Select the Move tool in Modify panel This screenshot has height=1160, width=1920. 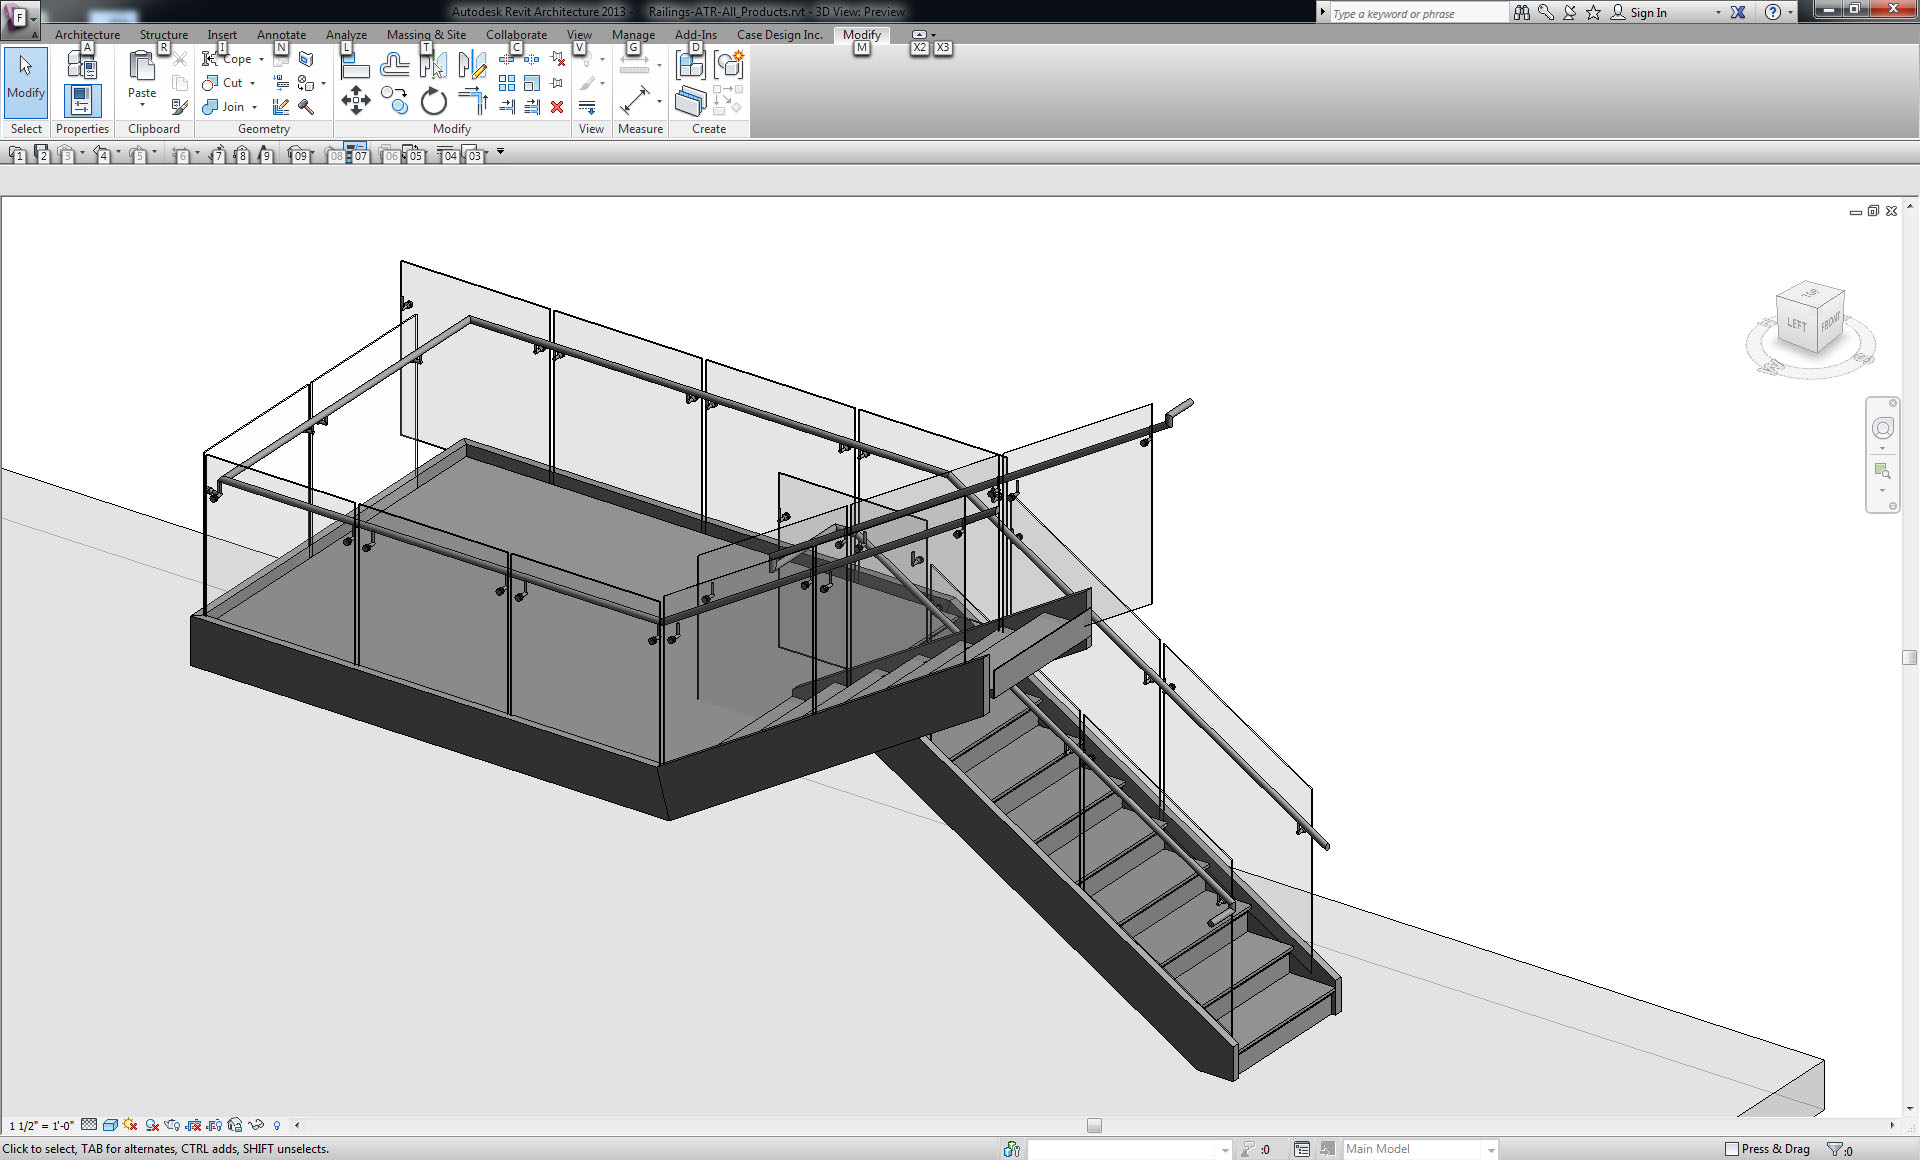click(x=356, y=102)
